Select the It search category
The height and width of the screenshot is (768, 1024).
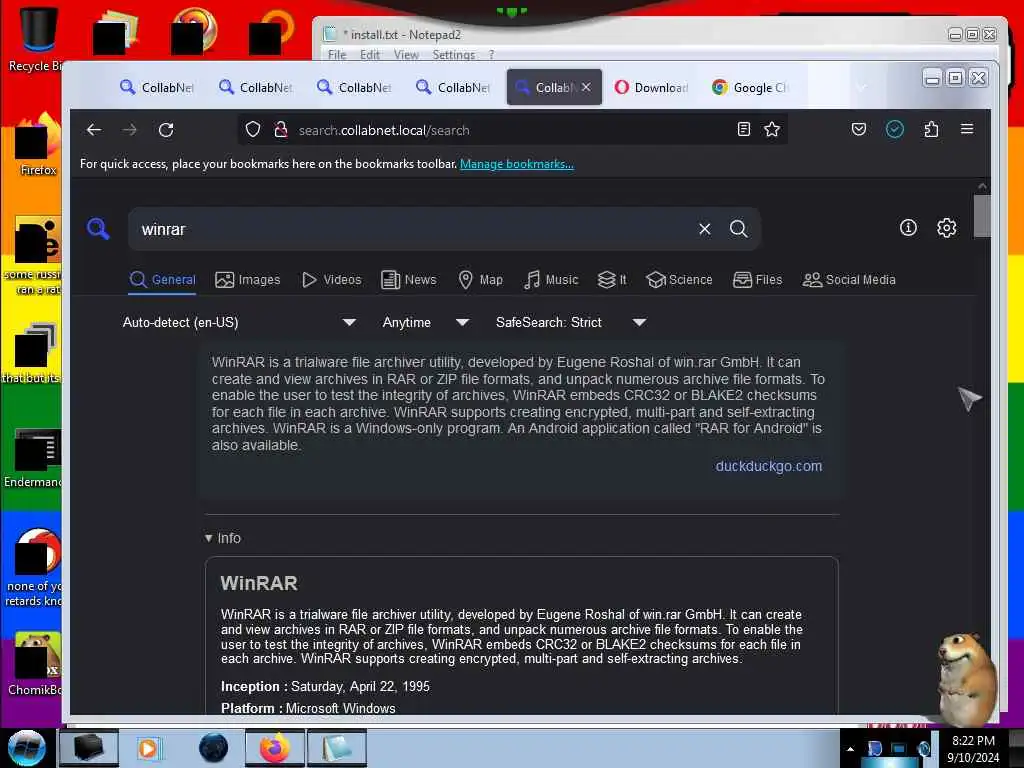(x=612, y=280)
